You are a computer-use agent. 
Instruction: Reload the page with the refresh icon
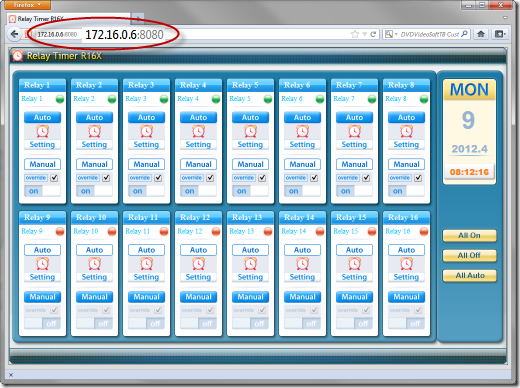point(373,34)
